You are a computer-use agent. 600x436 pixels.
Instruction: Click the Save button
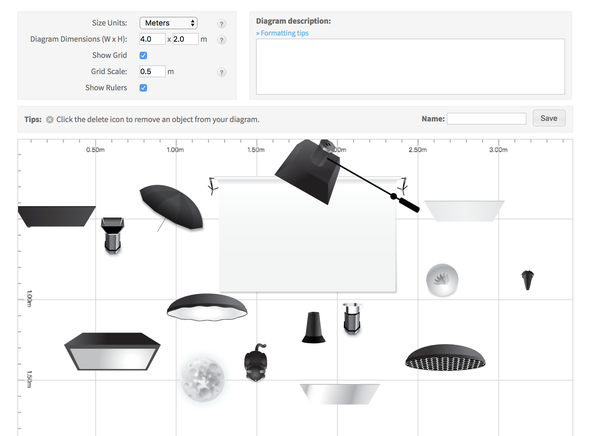[549, 118]
